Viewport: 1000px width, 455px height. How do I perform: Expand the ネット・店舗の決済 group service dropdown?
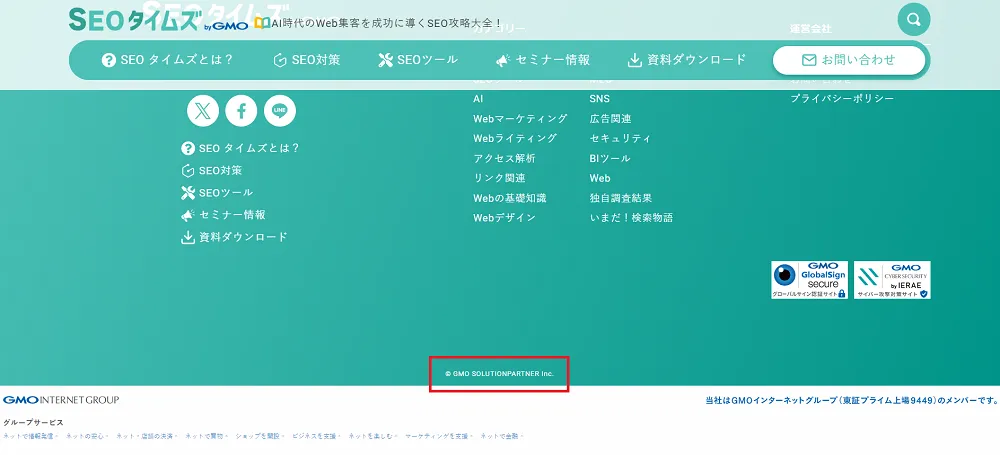pos(146,436)
